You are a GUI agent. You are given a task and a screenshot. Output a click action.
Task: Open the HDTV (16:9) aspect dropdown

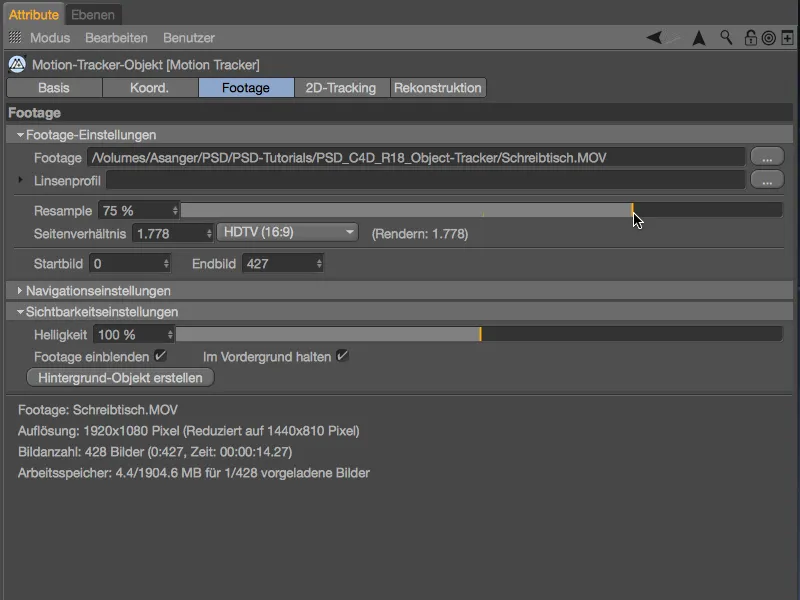(287, 233)
